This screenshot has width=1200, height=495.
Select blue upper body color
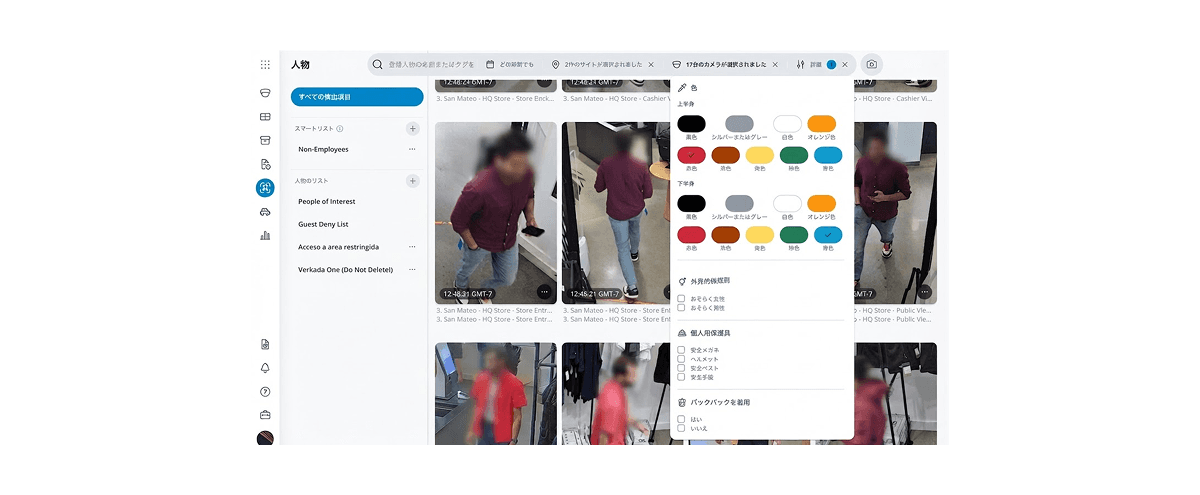coord(828,155)
